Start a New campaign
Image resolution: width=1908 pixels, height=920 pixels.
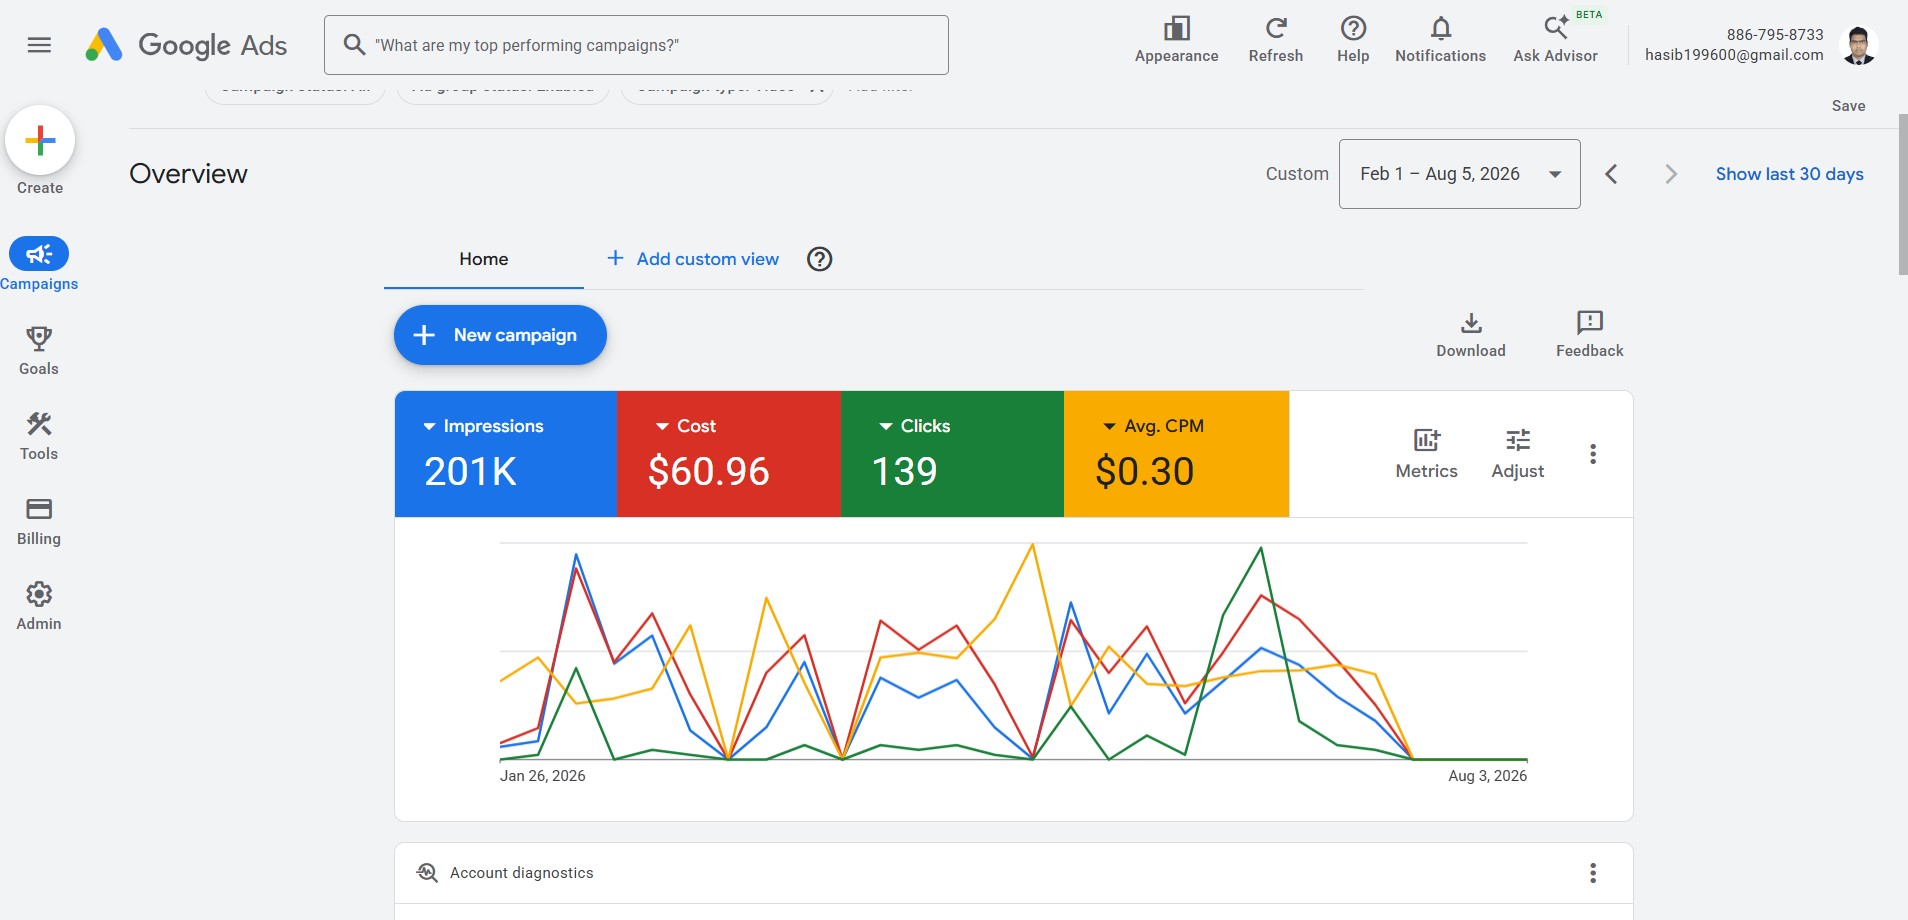click(x=500, y=335)
